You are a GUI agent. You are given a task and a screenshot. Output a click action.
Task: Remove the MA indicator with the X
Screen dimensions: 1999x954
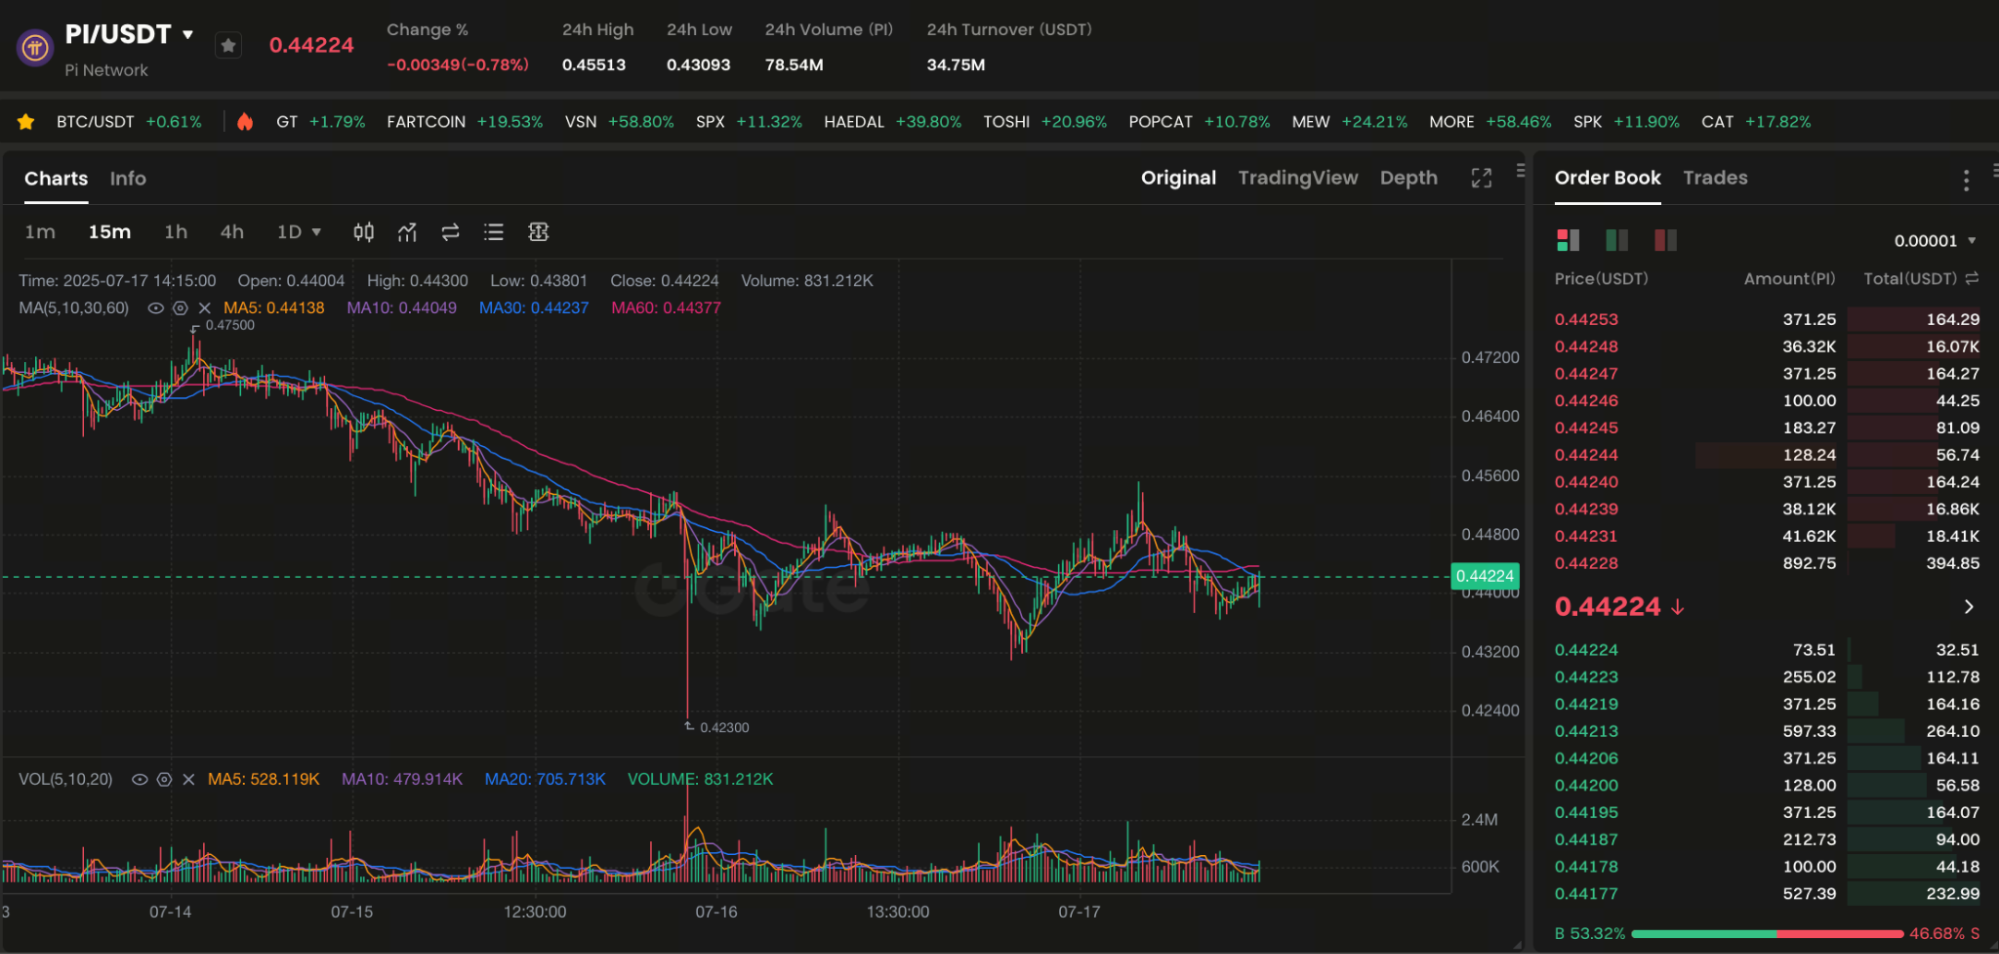click(204, 308)
